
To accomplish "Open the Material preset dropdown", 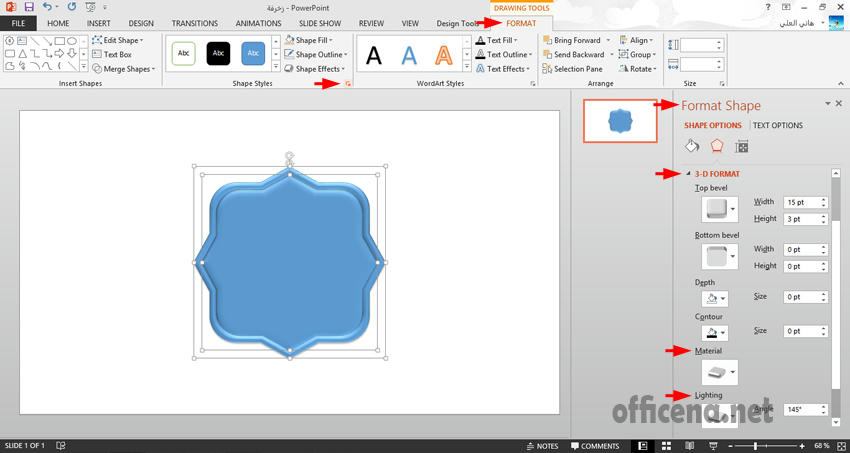I will (x=735, y=373).
